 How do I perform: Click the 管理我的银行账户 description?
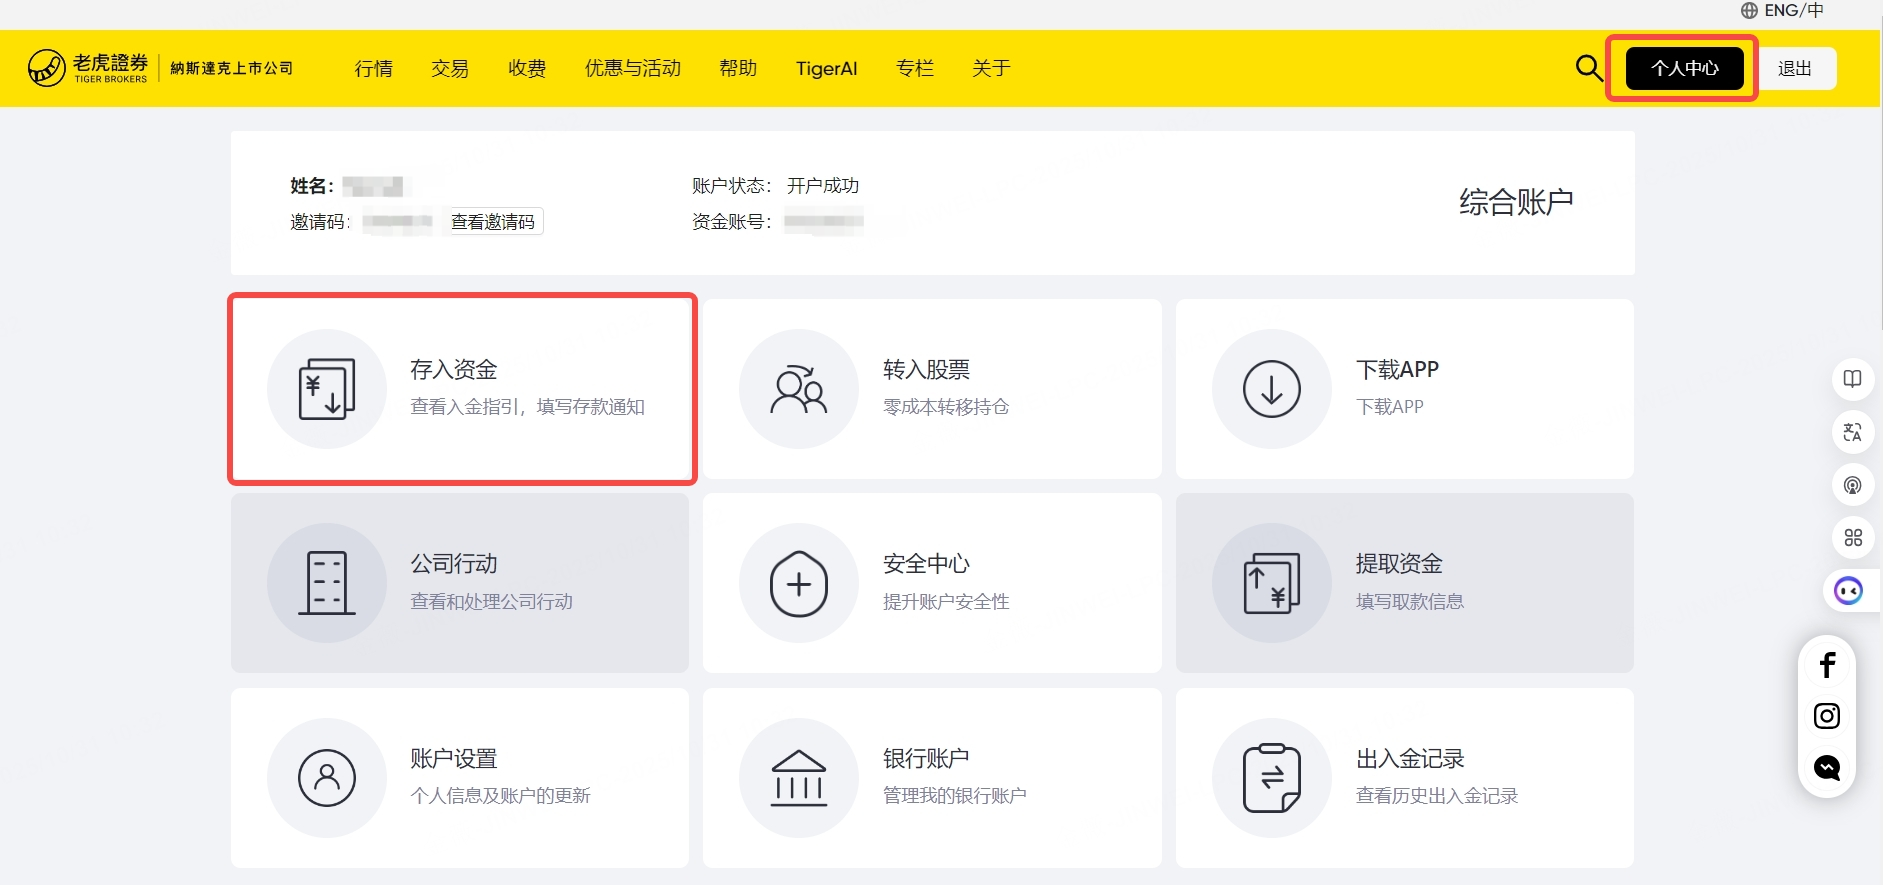955,796
